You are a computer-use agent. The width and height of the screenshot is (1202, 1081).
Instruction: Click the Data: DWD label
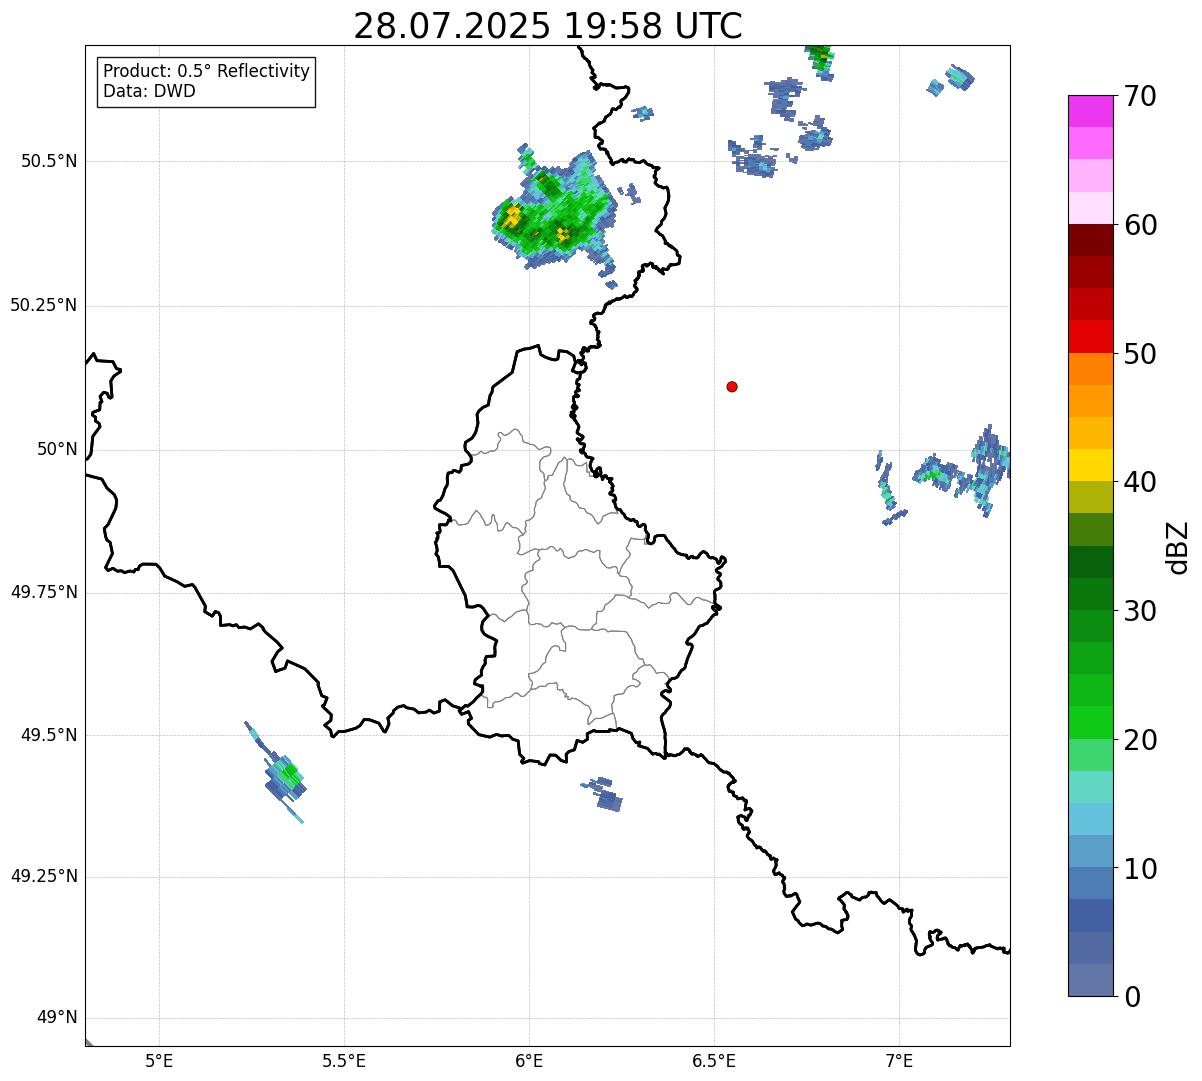pyautogui.click(x=149, y=91)
